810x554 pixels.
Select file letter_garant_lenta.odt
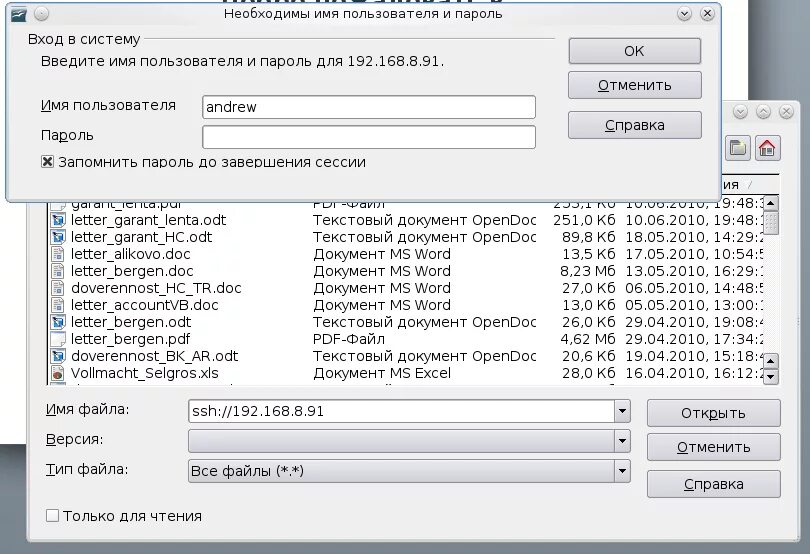point(148,220)
